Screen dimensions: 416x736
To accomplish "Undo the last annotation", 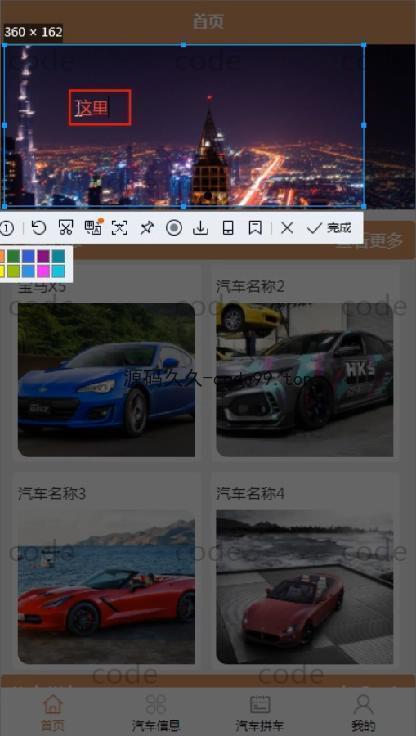I will pyautogui.click(x=39, y=228).
